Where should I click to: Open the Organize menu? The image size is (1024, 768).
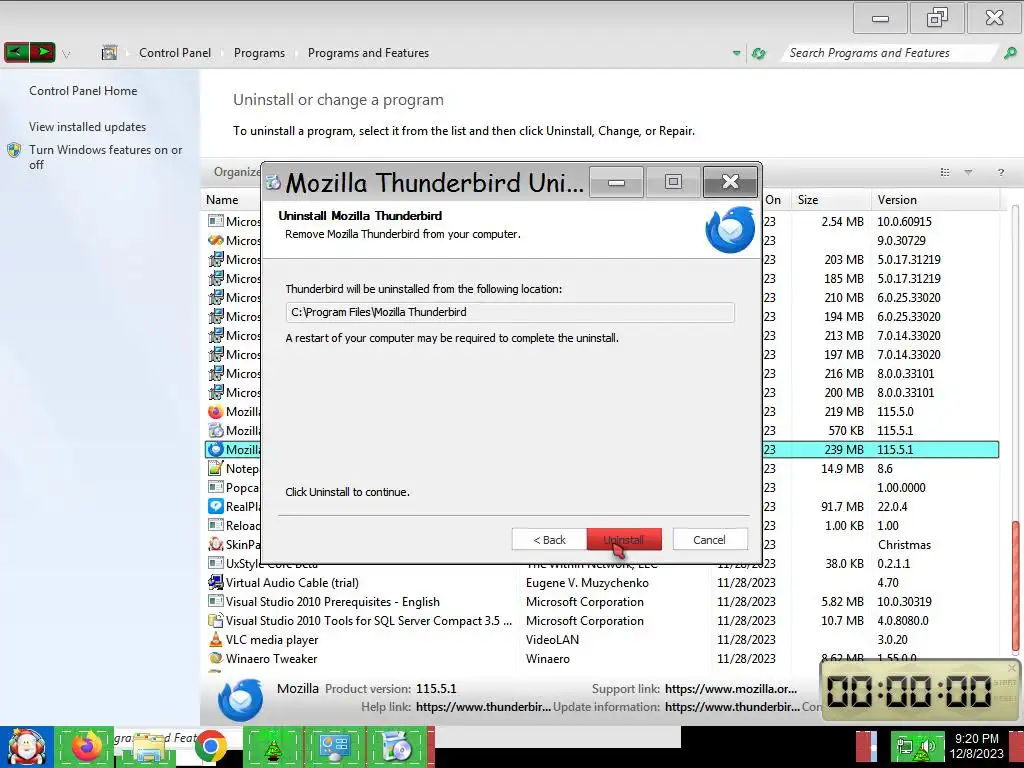[236, 172]
